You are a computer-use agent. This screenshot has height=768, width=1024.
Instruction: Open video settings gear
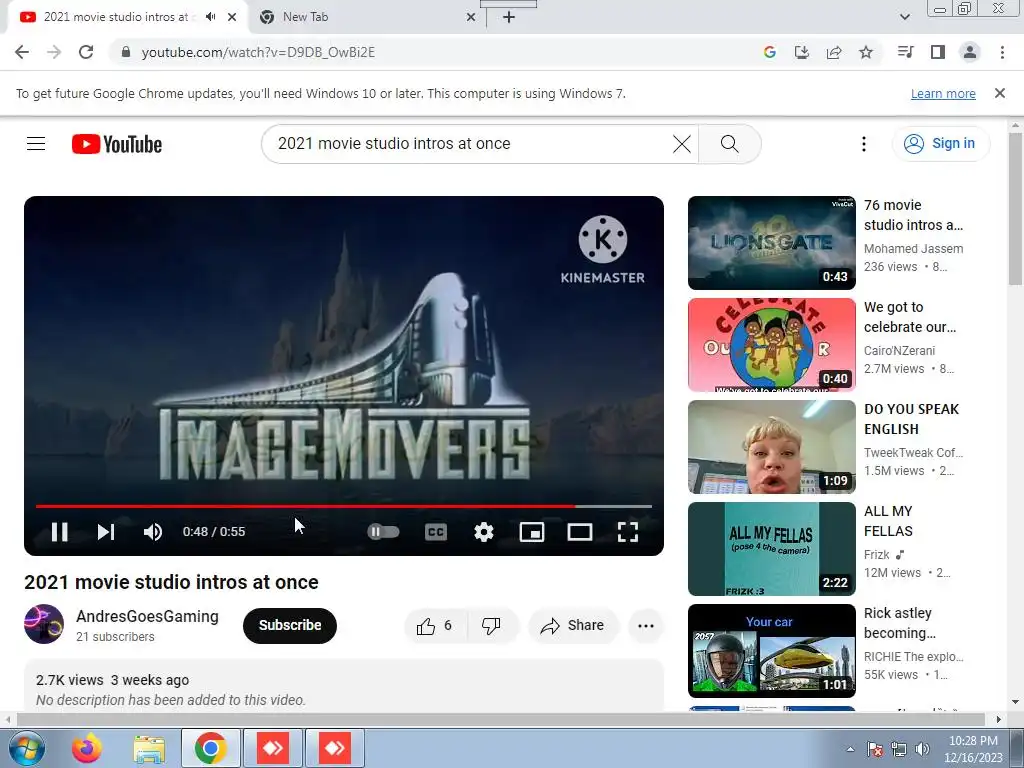484,532
